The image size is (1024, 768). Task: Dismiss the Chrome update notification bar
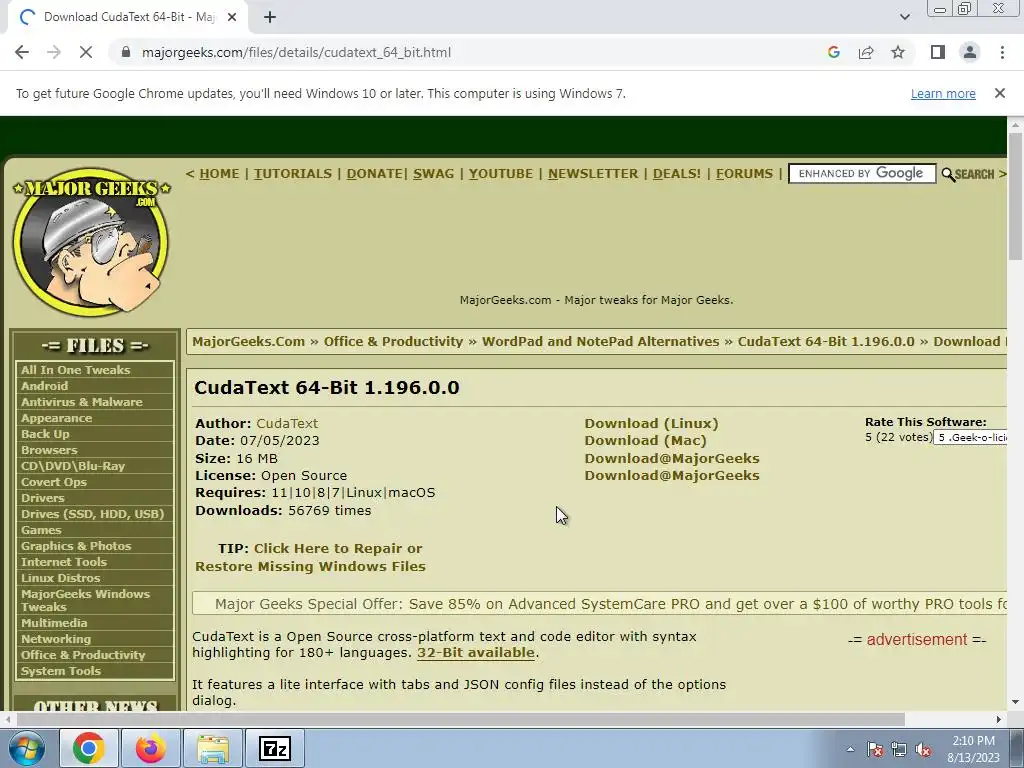(999, 93)
